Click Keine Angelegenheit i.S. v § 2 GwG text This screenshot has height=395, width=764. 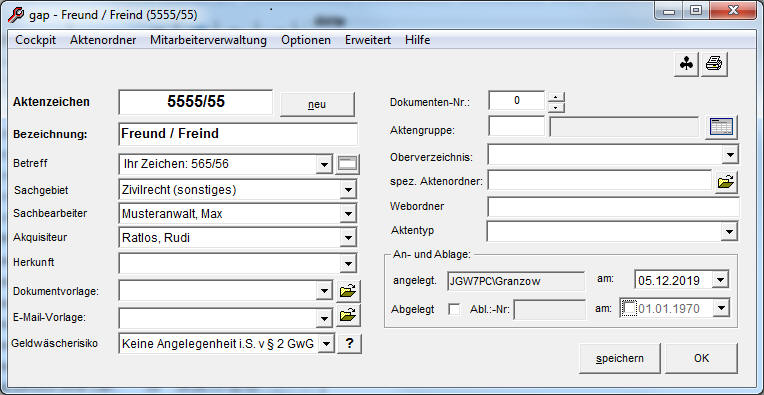(218, 344)
